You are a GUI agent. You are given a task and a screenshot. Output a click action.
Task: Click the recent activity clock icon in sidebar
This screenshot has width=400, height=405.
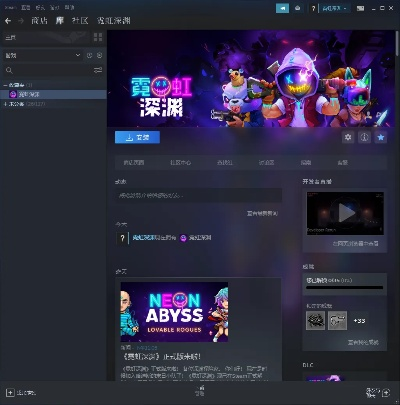89,55
